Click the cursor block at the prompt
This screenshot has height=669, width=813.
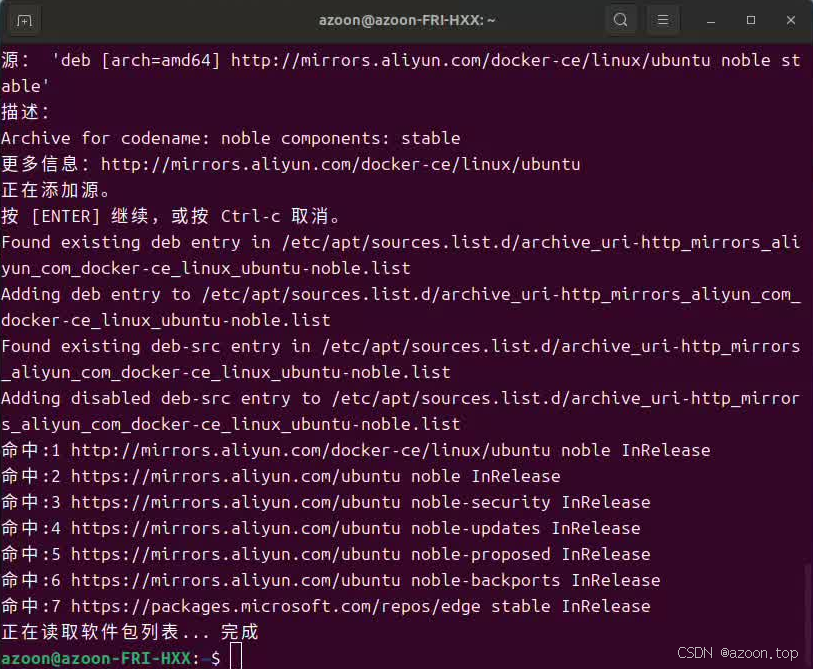(236, 656)
